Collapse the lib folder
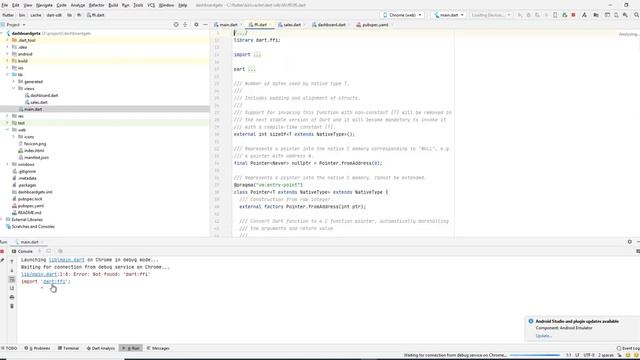This screenshot has height=360, width=640. pyautogui.click(x=7, y=75)
